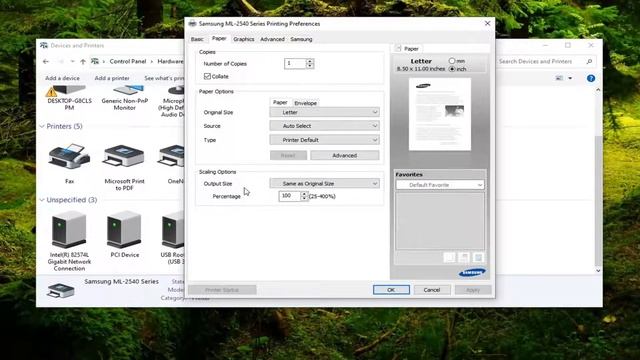This screenshot has width=640, height=360.
Task: Click the up arrow in Devices and Printers
Action: coord(83,62)
